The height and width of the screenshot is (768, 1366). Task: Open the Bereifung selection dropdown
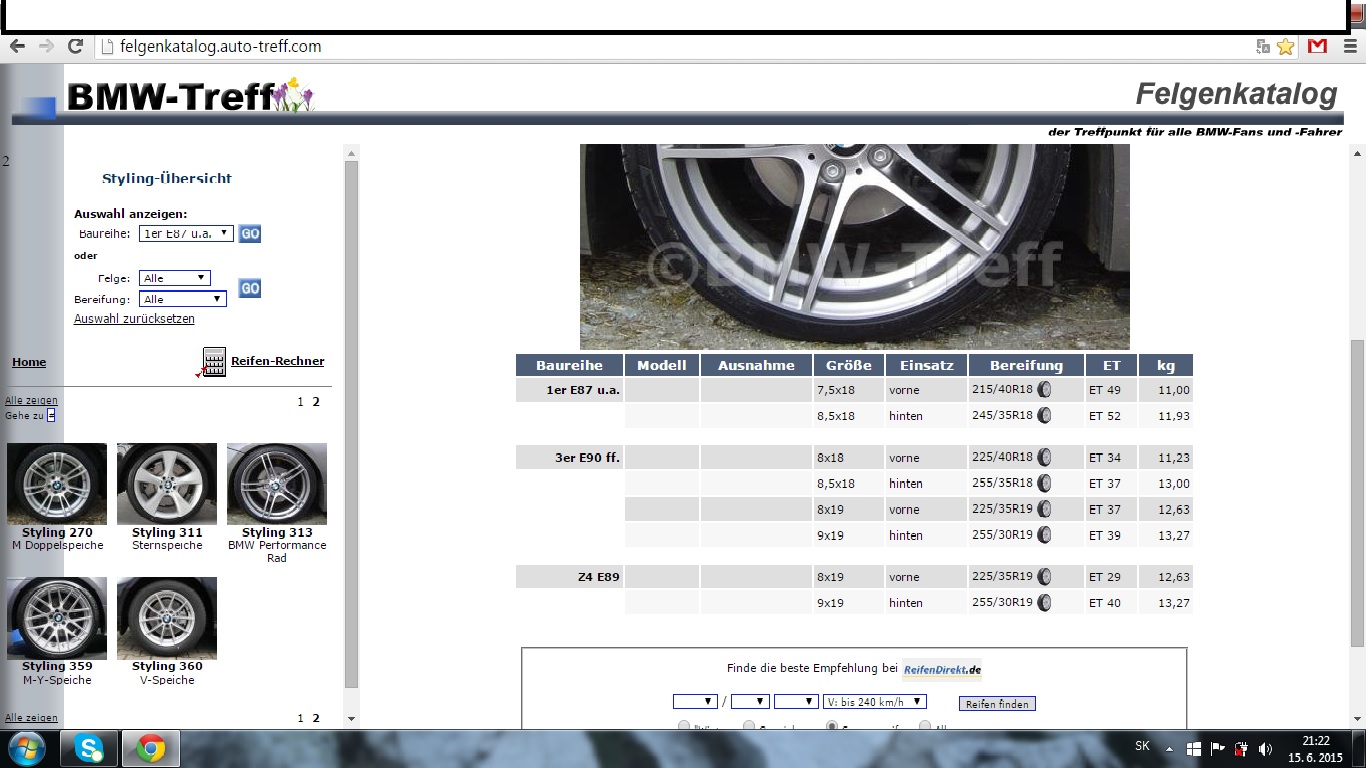tap(182, 299)
